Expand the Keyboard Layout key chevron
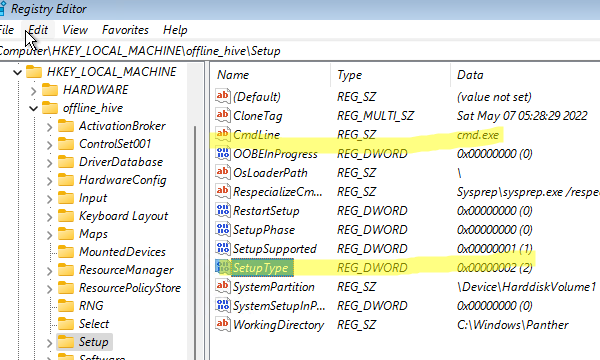The width and height of the screenshot is (600, 360). coord(49,217)
